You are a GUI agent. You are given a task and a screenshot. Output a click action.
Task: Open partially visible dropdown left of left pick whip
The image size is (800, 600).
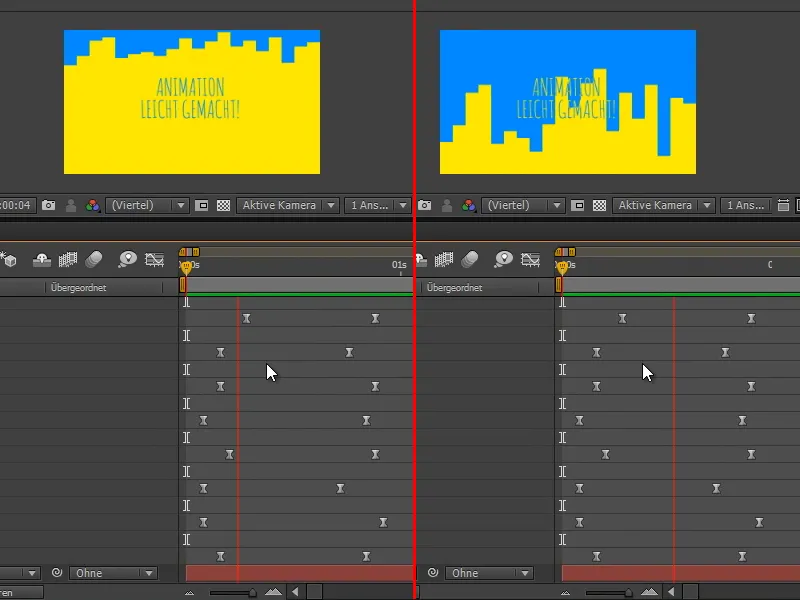(x=19, y=573)
